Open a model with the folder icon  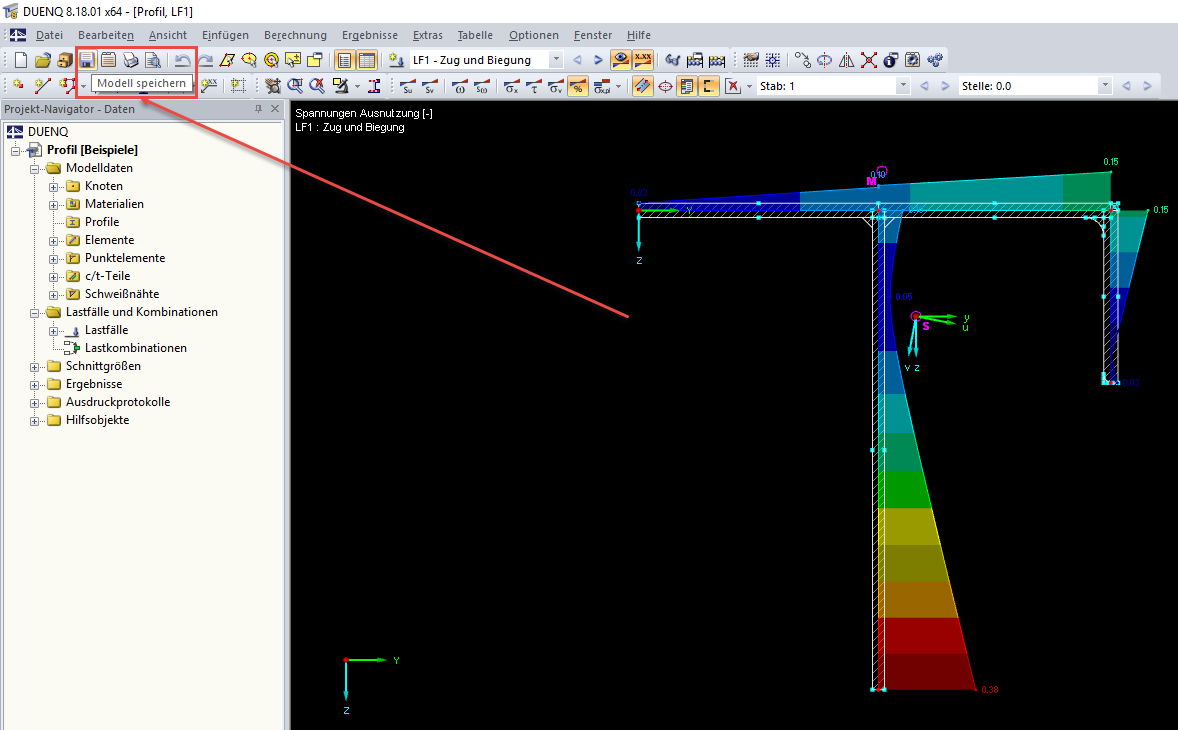click(x=42, y=60)
